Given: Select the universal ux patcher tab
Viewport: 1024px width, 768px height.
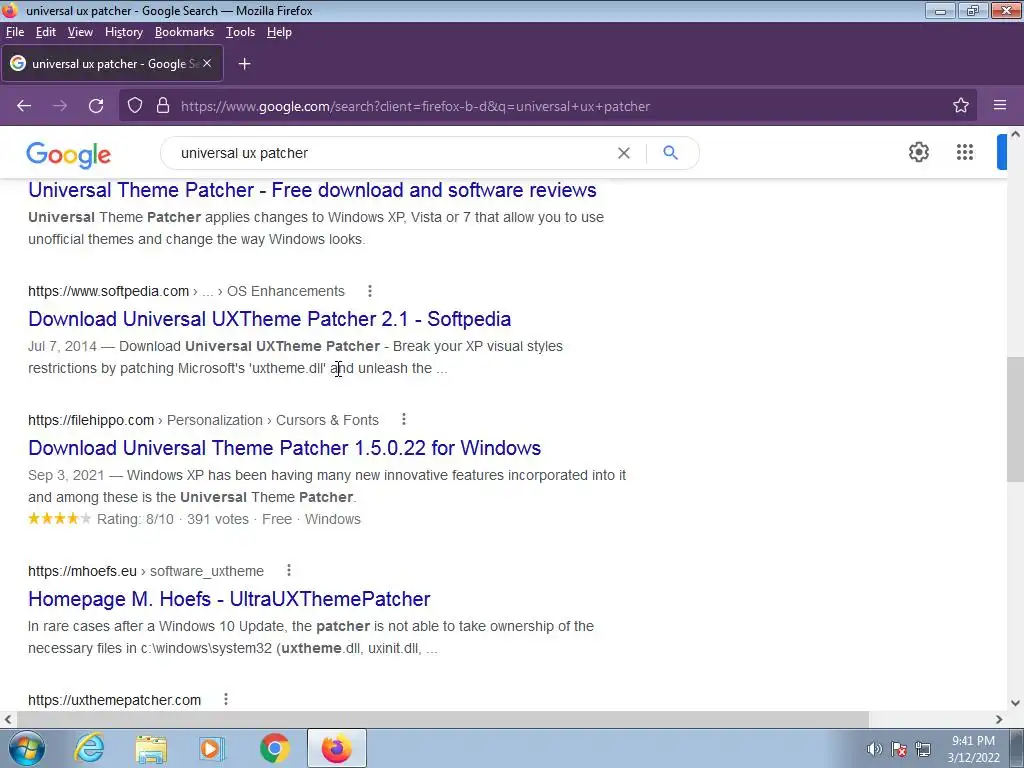Looking at the screenshot, I should (112, 63).
